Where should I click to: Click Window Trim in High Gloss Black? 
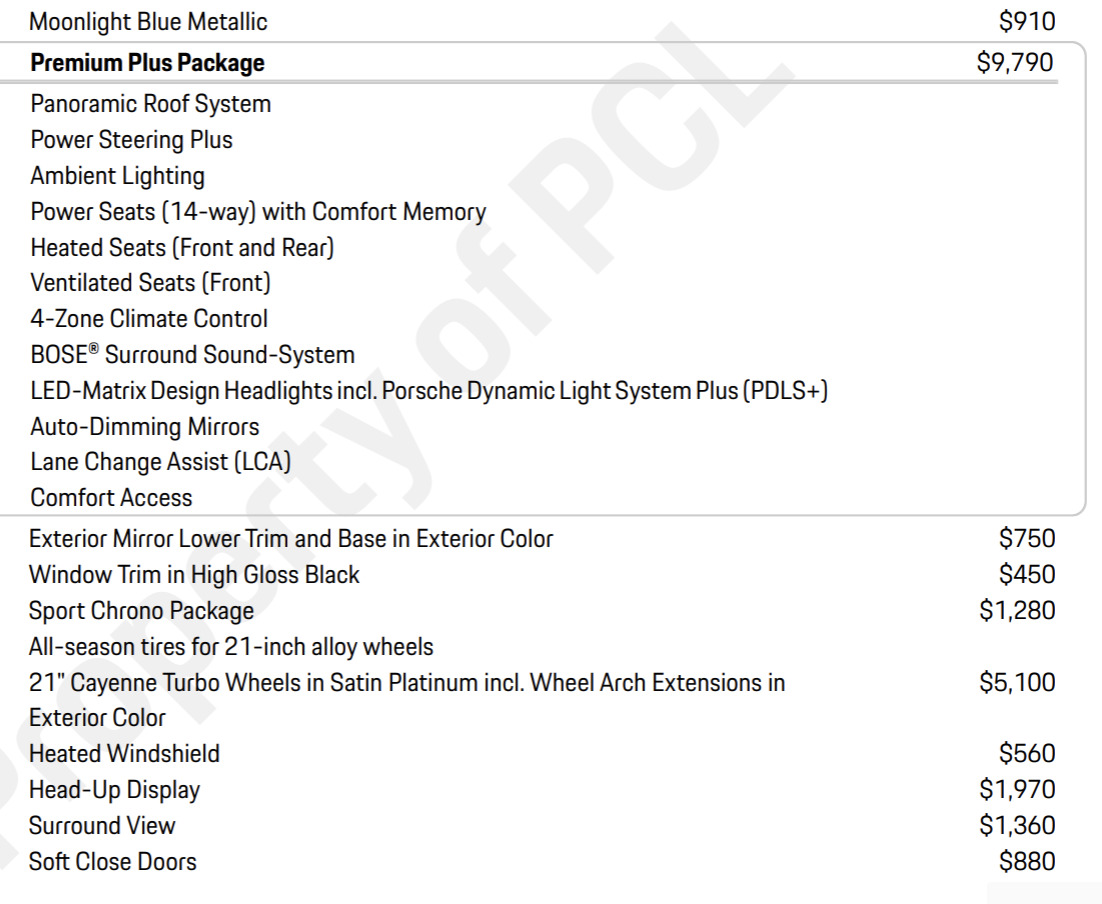click(194, 575)
